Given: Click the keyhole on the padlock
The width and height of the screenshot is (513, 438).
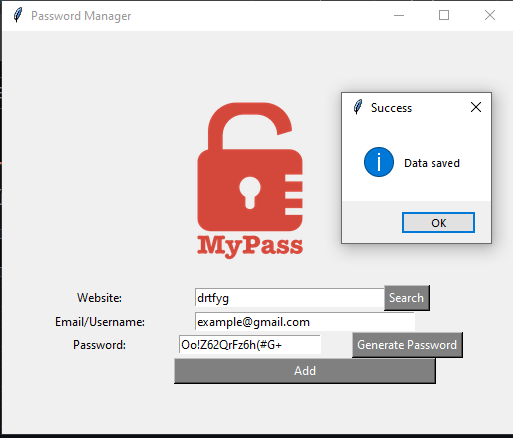Looking at the screenshot, I should pos(250,192).
